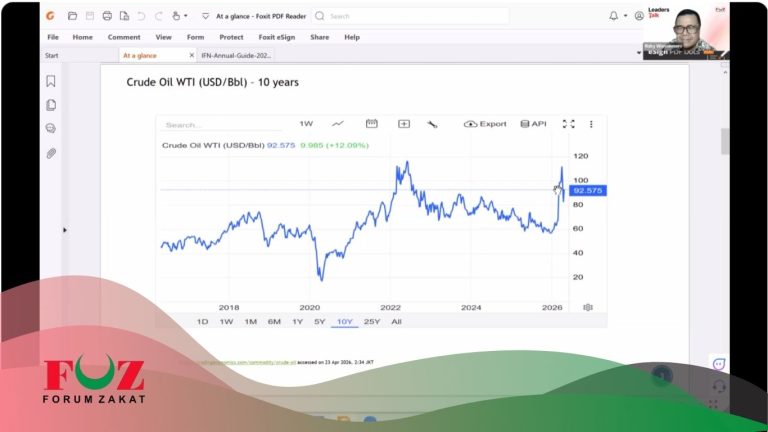Open the Bookmarks panel in sidebar
This screenshot has width=768, height=432.
(51, 82)
